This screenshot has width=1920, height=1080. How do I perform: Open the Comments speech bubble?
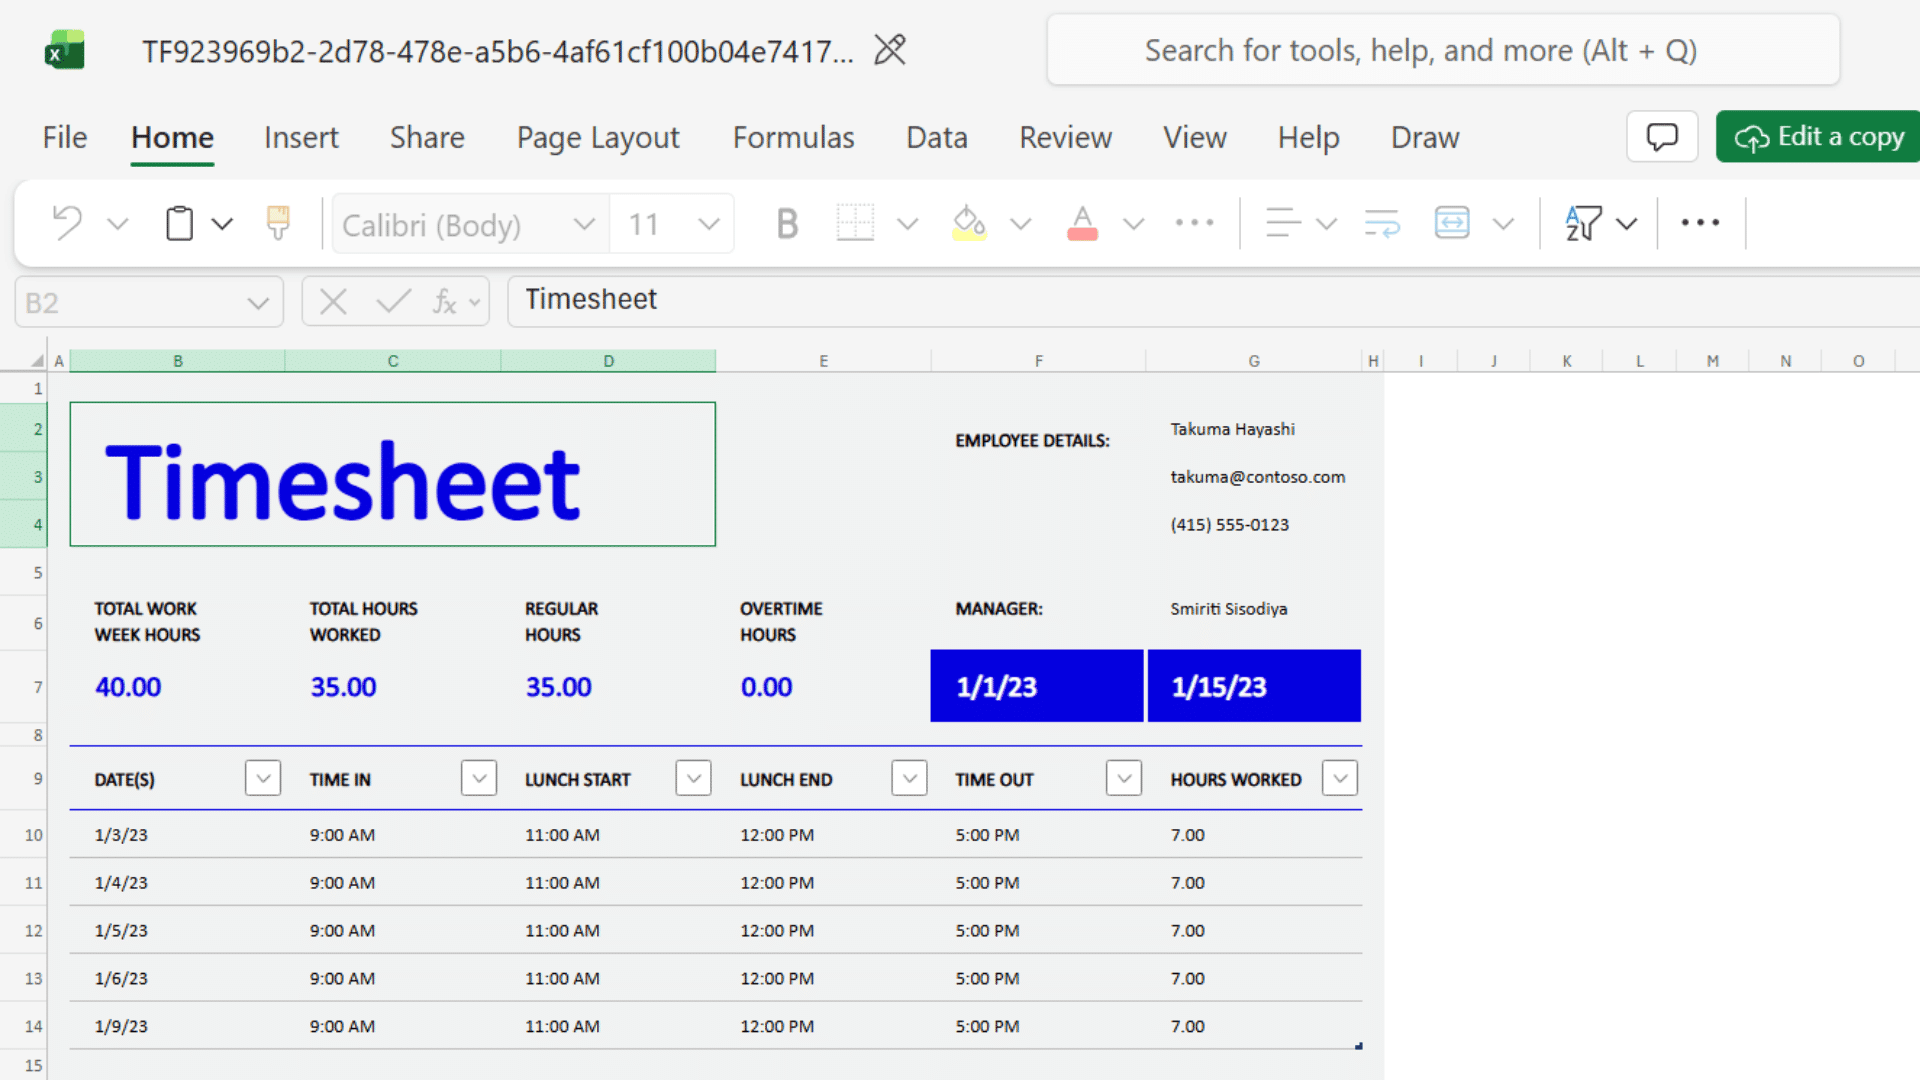(1662, 136)
